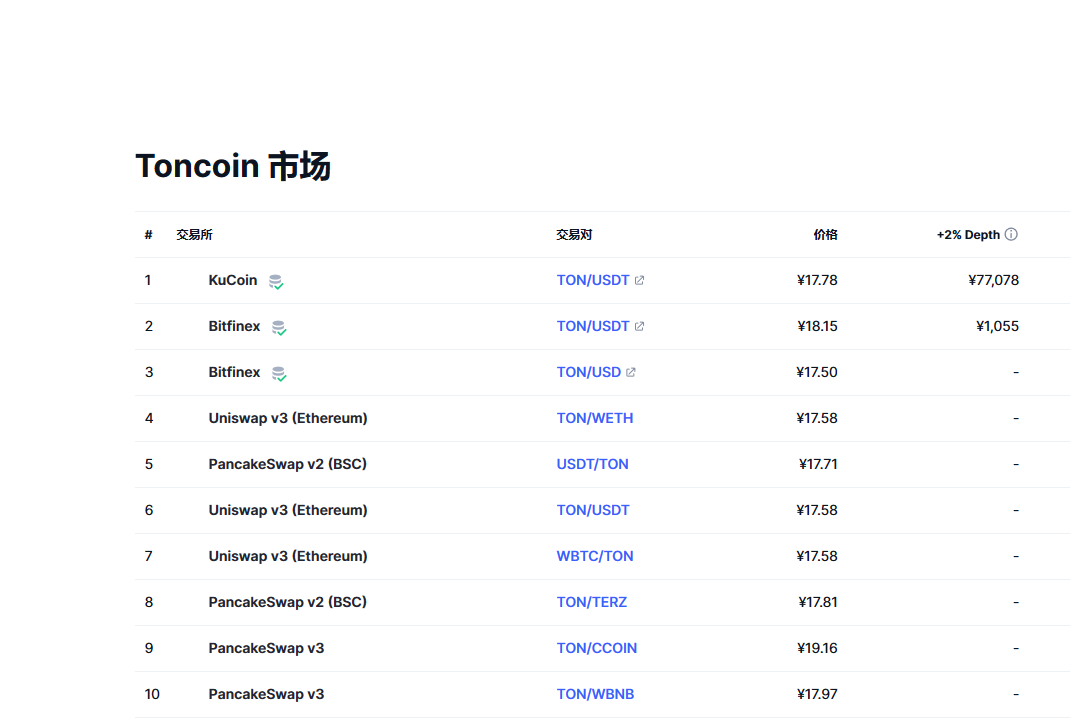The image size is (1070, 720).
Task: Sort by the +2% Depth column header
Action: click(968, 235)
